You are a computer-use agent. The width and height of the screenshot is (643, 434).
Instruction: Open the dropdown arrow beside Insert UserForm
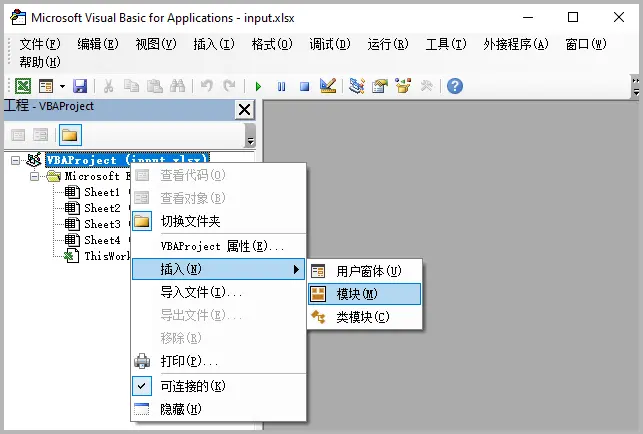(62, 86)
